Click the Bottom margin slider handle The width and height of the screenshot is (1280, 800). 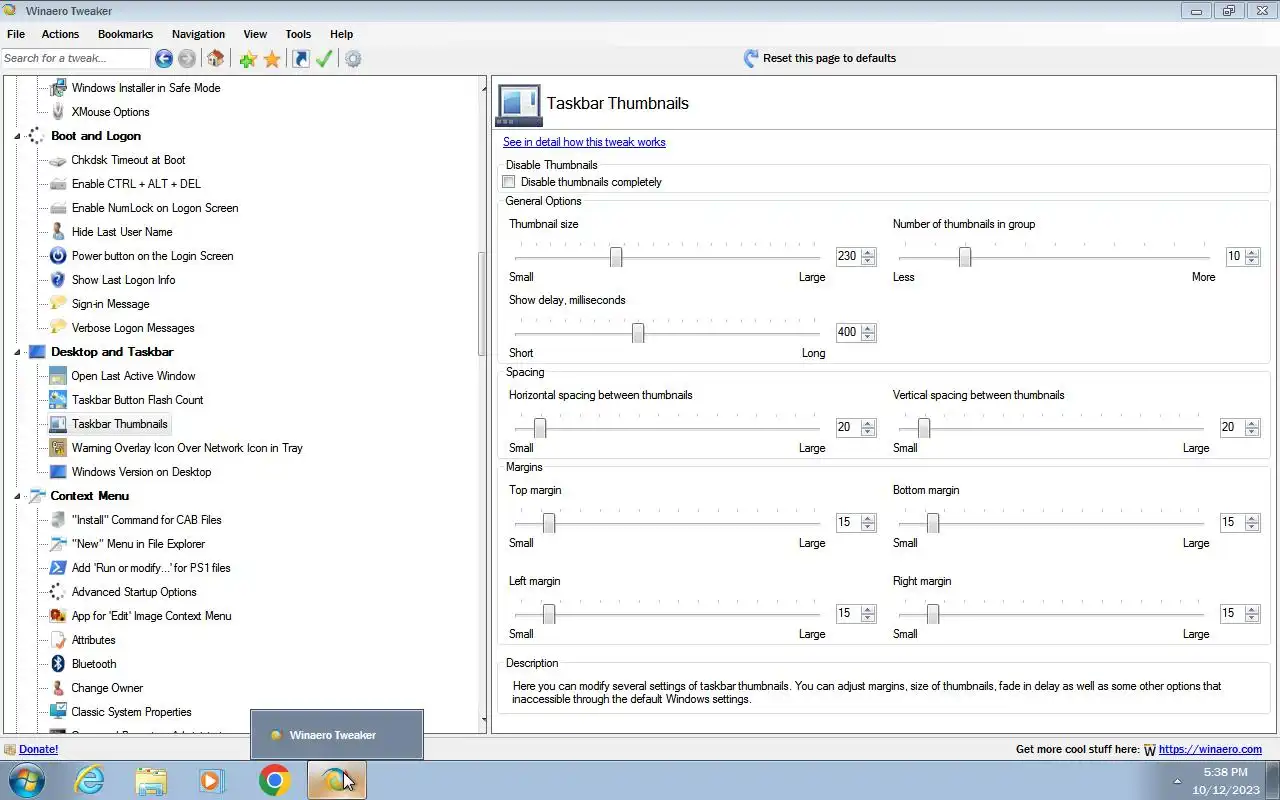933,523
